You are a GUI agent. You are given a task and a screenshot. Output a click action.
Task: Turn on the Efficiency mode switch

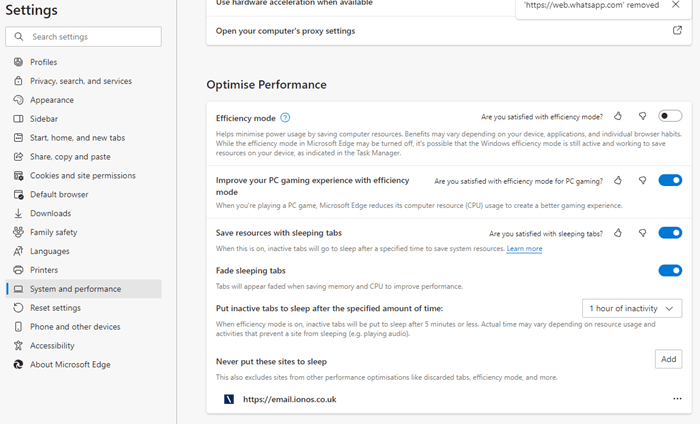tap(670, 116)
